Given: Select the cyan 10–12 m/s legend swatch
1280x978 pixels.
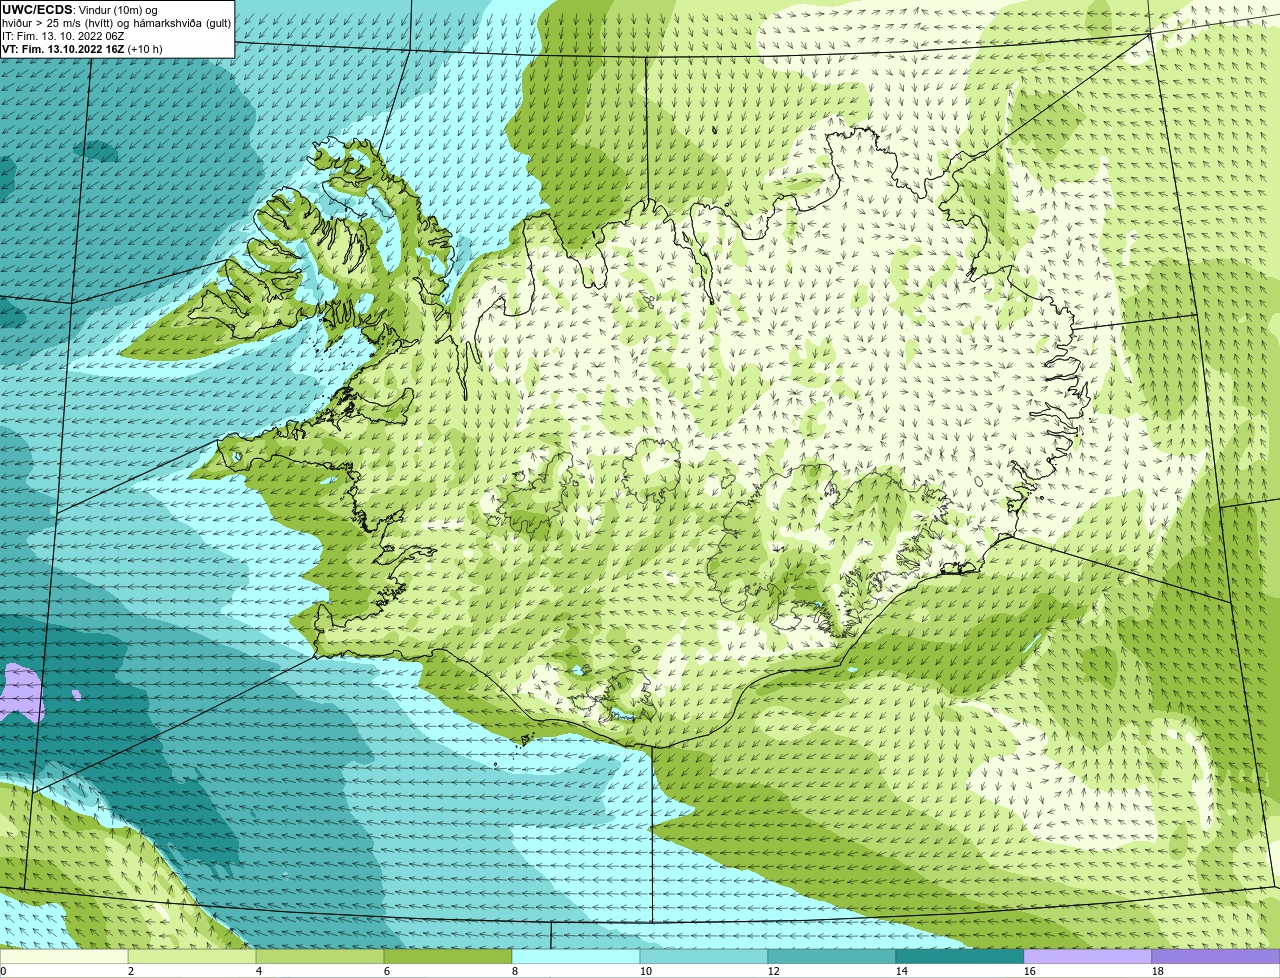Looking at the screenshot, I should (x=704, y=956).
